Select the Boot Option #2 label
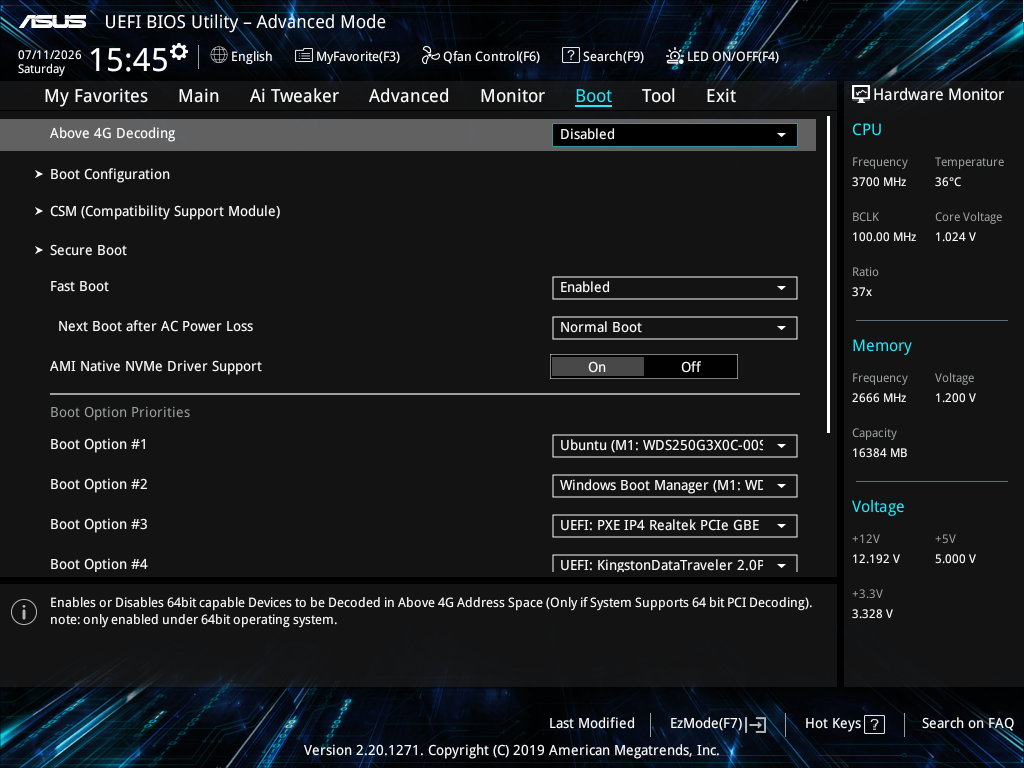Screen dimensions: 1024x768 99,485
